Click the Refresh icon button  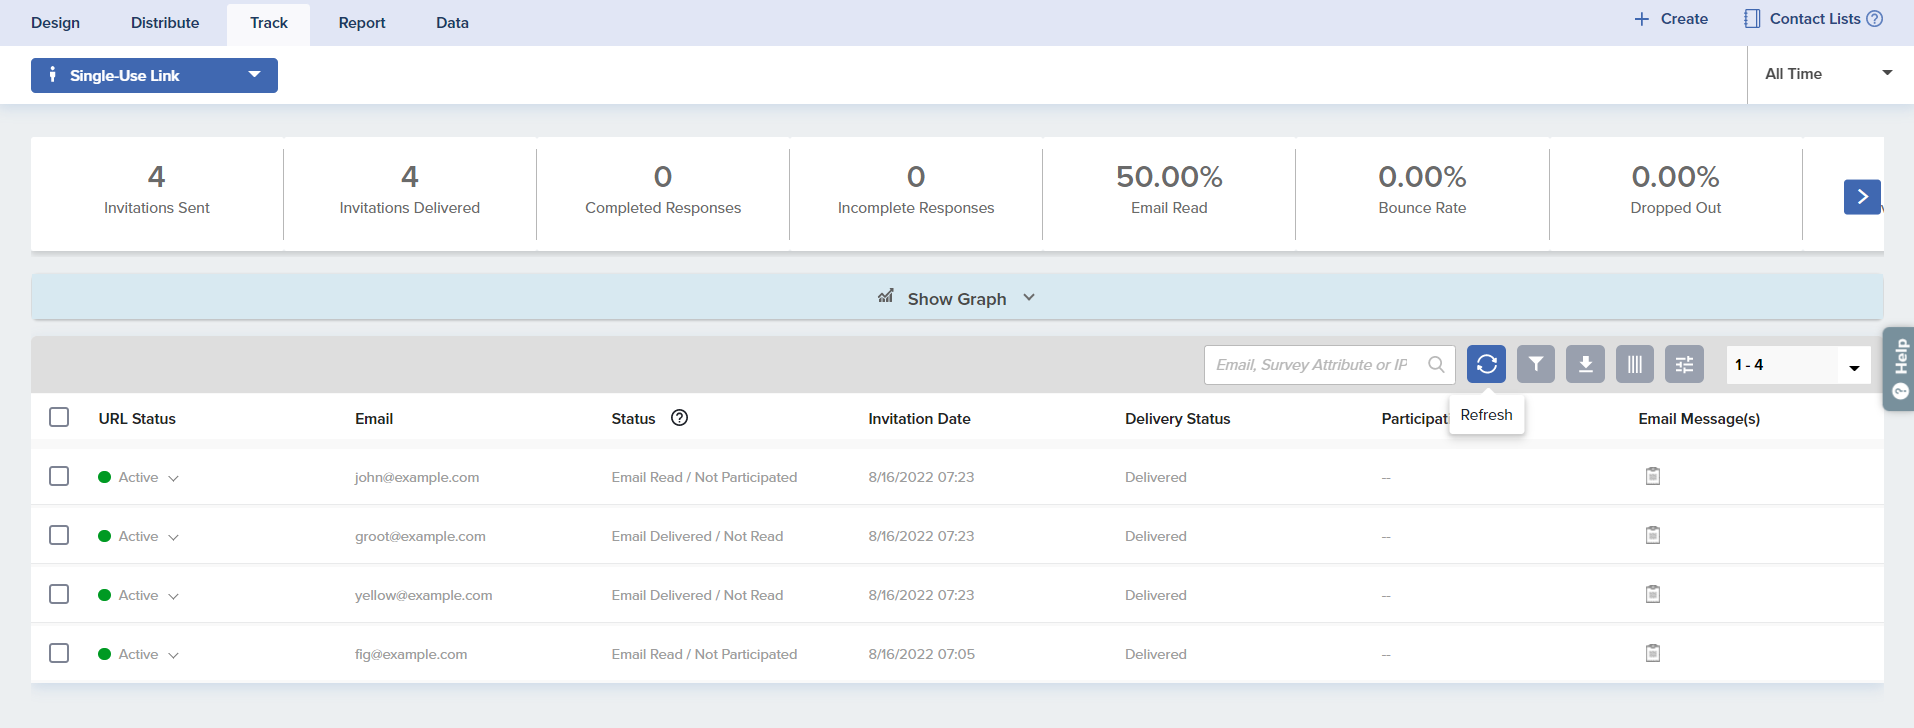pyautogui.click(x=1486, y=364)
